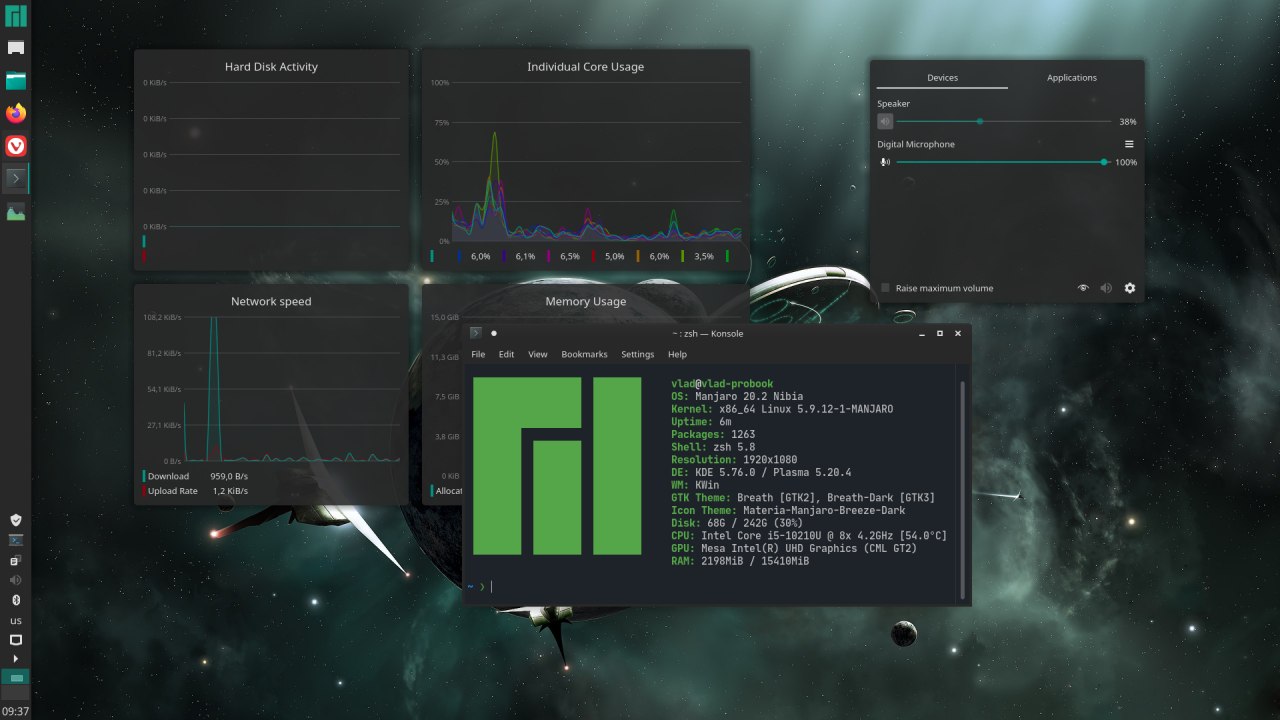Open the Bluetooth tray icon
This screenshot has height=720, width=1280.
coord(16,600)
